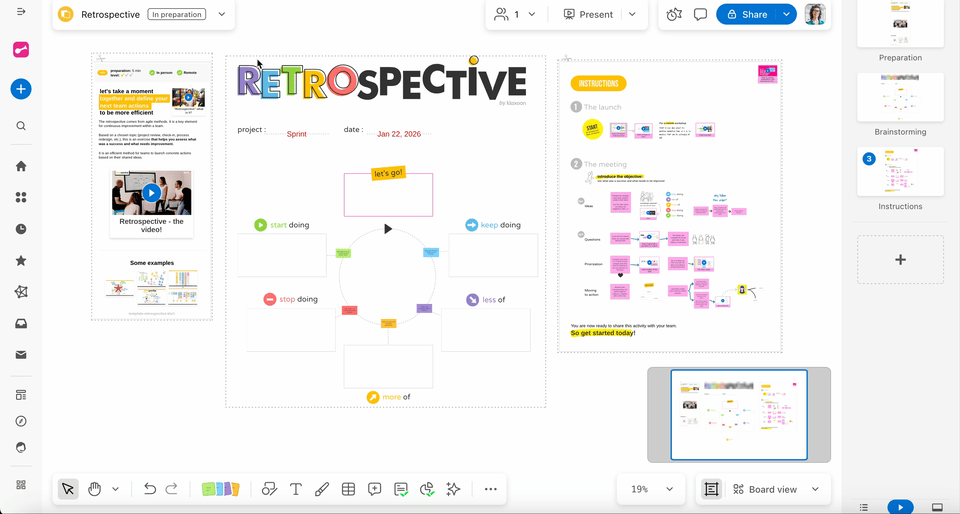Expand the left sidebar menu

click(21, 12)
